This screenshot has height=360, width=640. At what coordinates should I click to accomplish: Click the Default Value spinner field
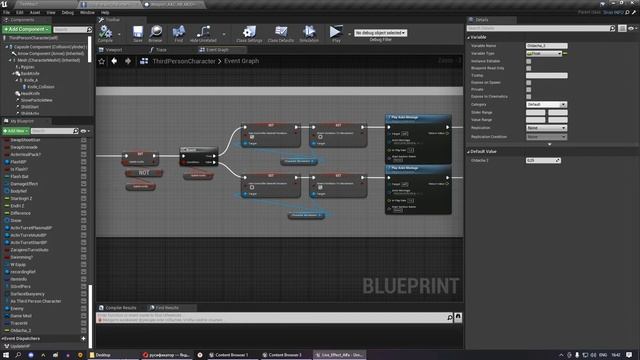tap(543, 160)
